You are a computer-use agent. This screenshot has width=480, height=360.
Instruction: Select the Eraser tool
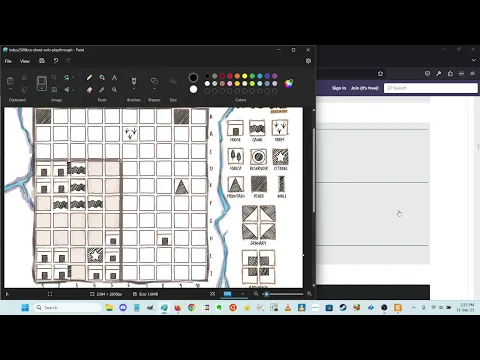[89, 89]
